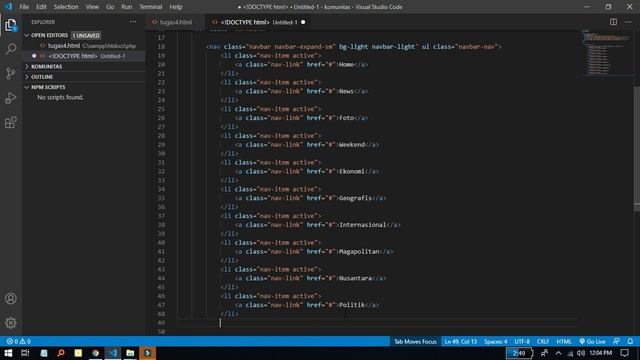Open the Selection menu
The height and width of the screenshot is (360, 640).
66,7
